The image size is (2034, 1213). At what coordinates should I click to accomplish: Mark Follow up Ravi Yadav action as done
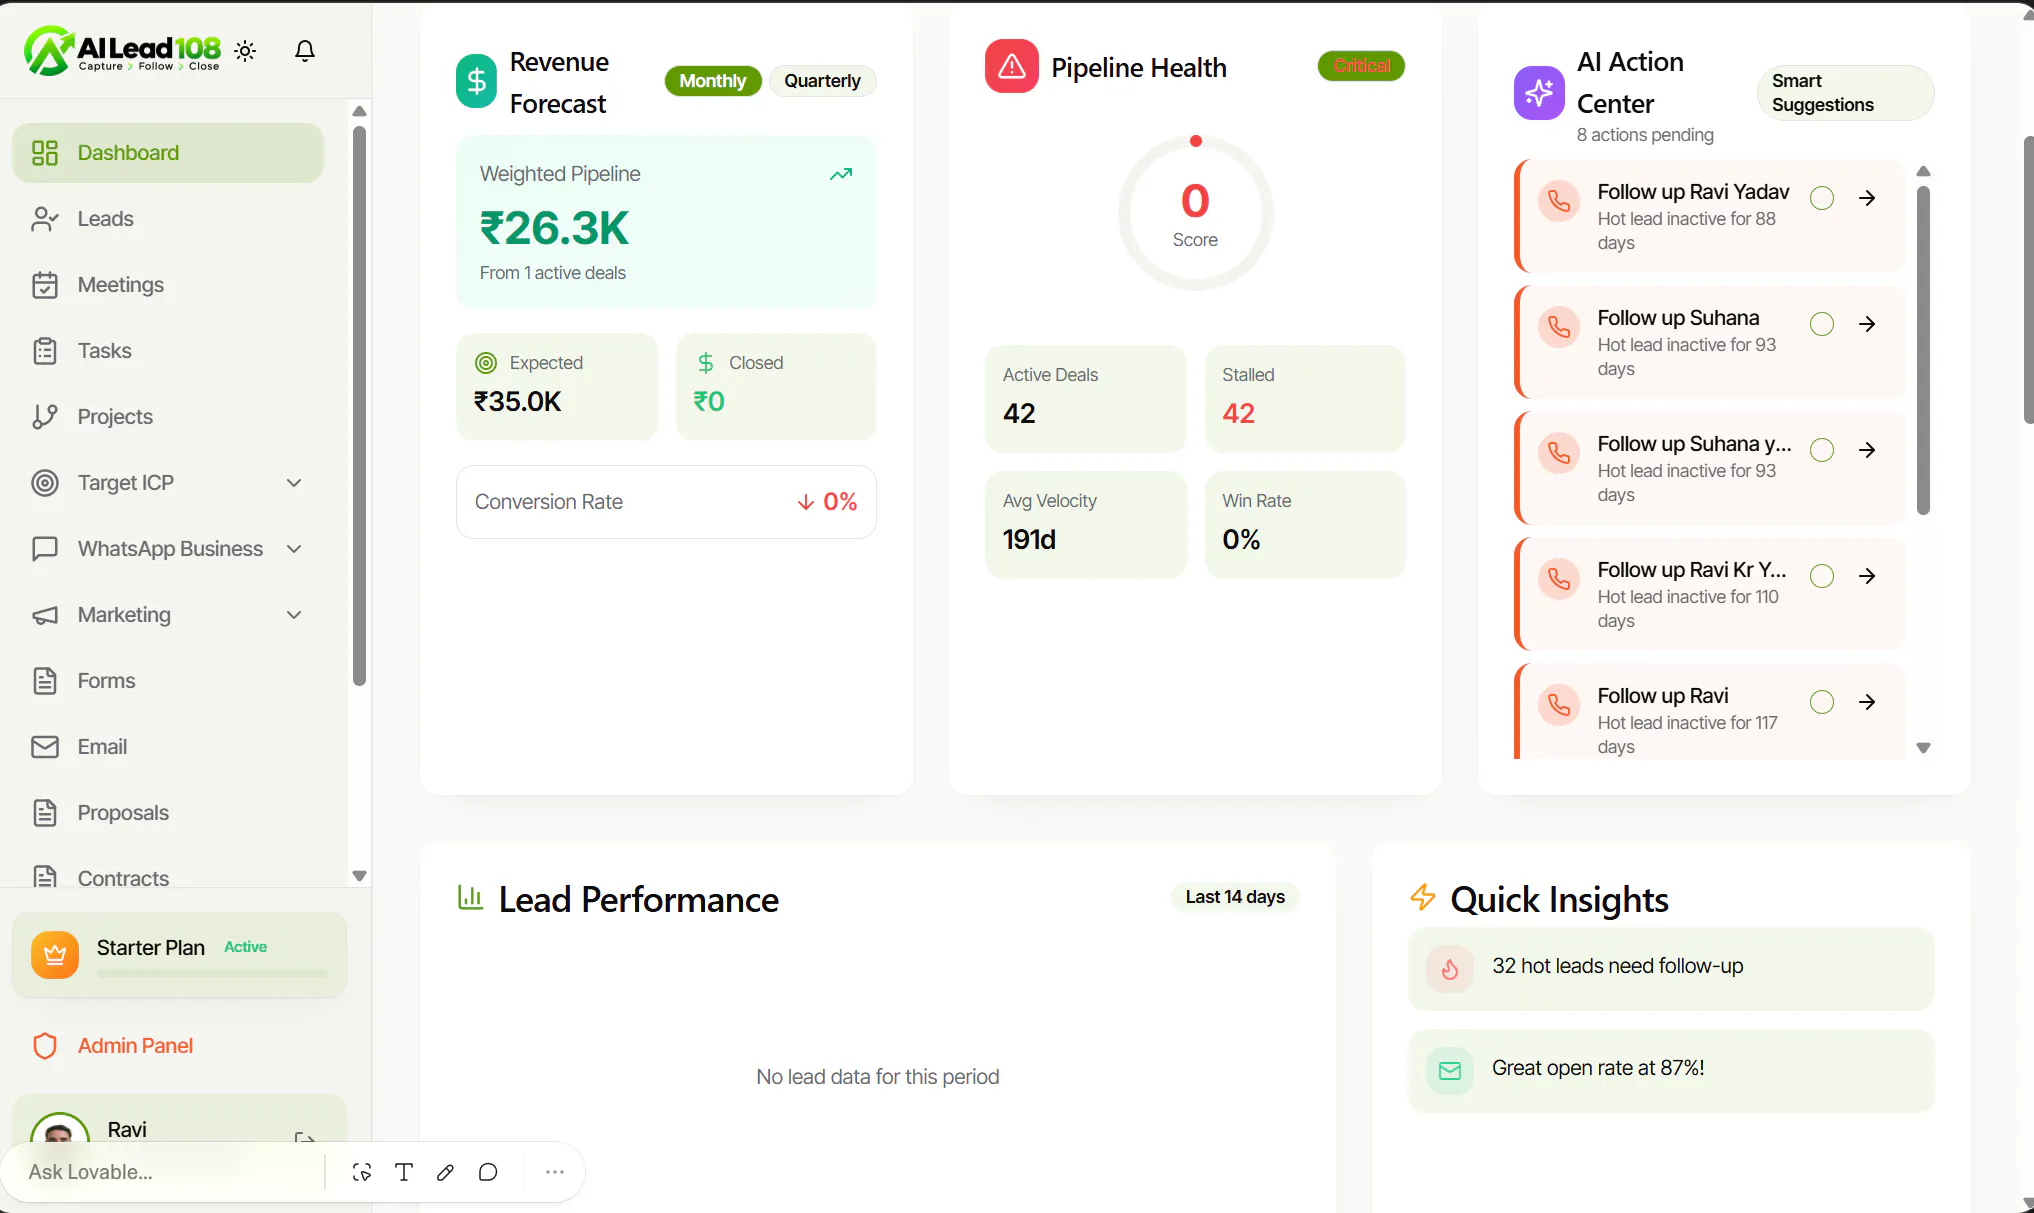click(x=1822, y=198)
